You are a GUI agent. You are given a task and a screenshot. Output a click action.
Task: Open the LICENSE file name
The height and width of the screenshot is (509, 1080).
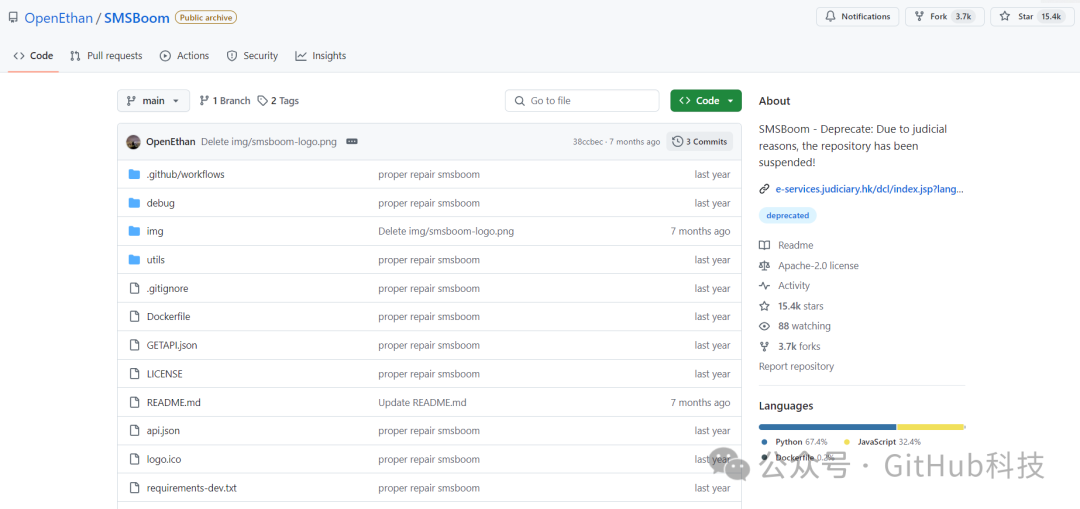point(165,374)
